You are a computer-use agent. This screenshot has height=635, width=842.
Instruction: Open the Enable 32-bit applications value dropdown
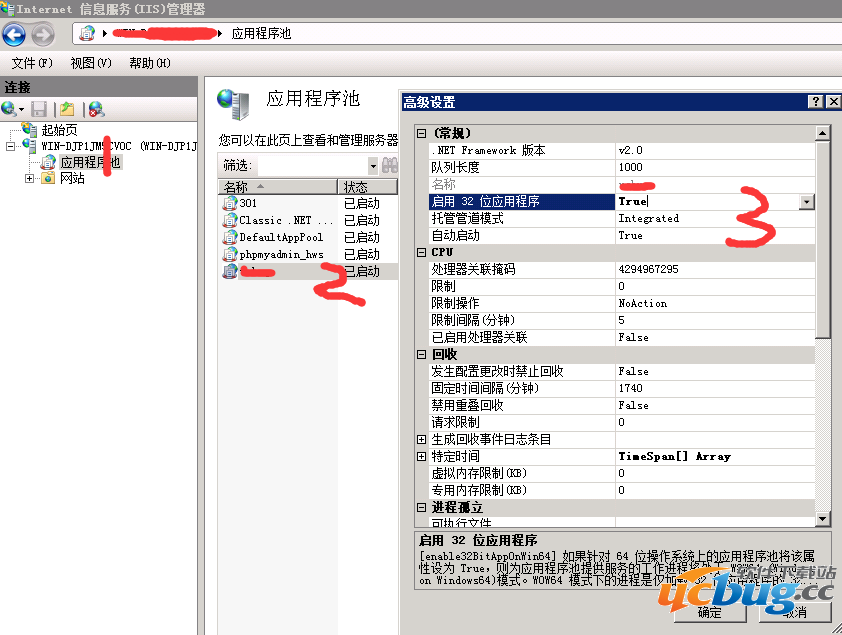click(806, 202)
